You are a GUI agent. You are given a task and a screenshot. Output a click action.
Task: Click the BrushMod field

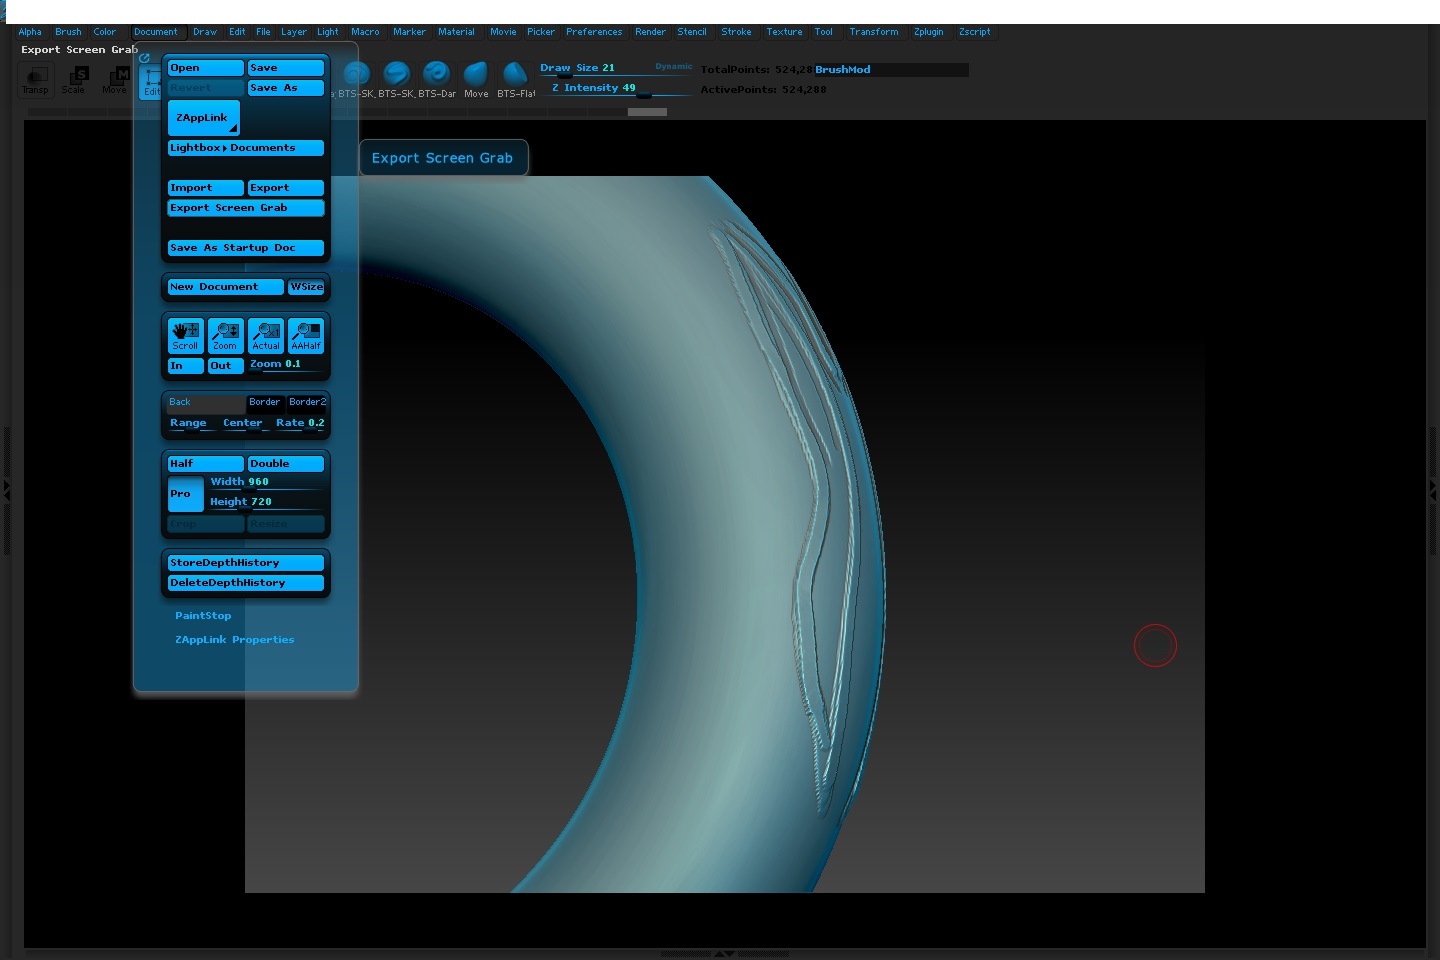click(x=891, y=70)
